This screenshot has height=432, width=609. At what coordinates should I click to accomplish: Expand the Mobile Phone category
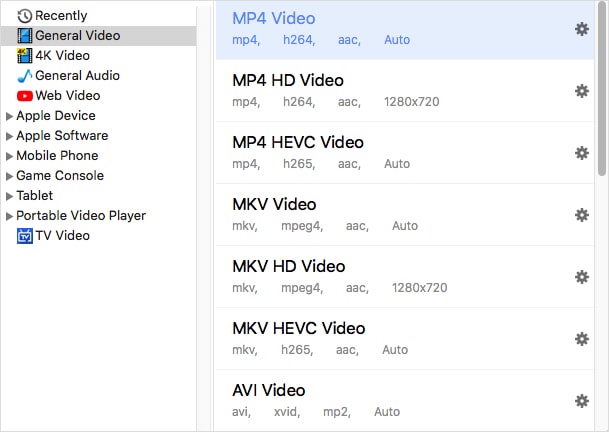(9, 156)
